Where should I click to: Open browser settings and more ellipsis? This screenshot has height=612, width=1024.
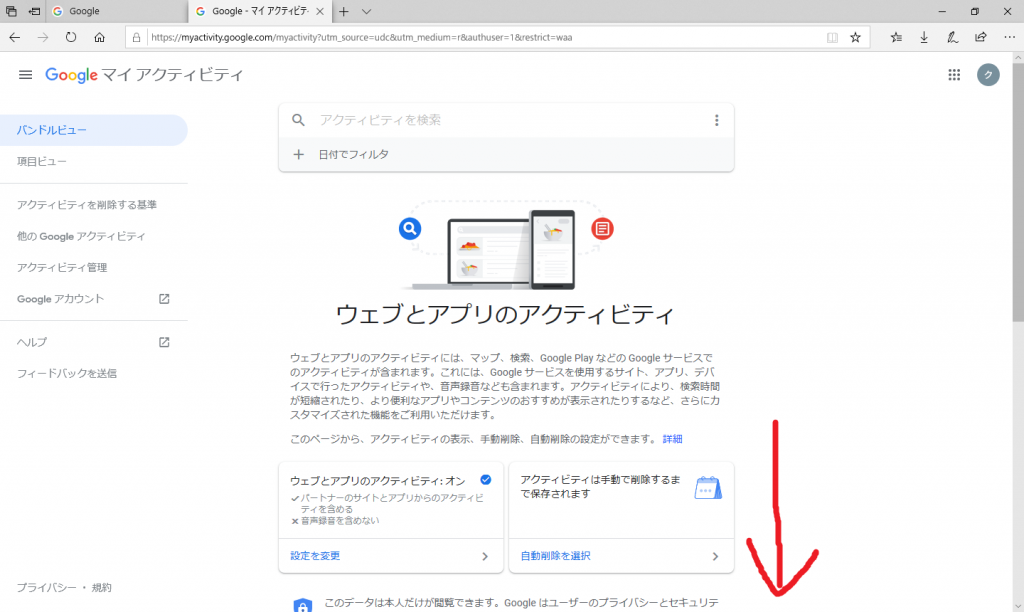[x=1010, y=38]
